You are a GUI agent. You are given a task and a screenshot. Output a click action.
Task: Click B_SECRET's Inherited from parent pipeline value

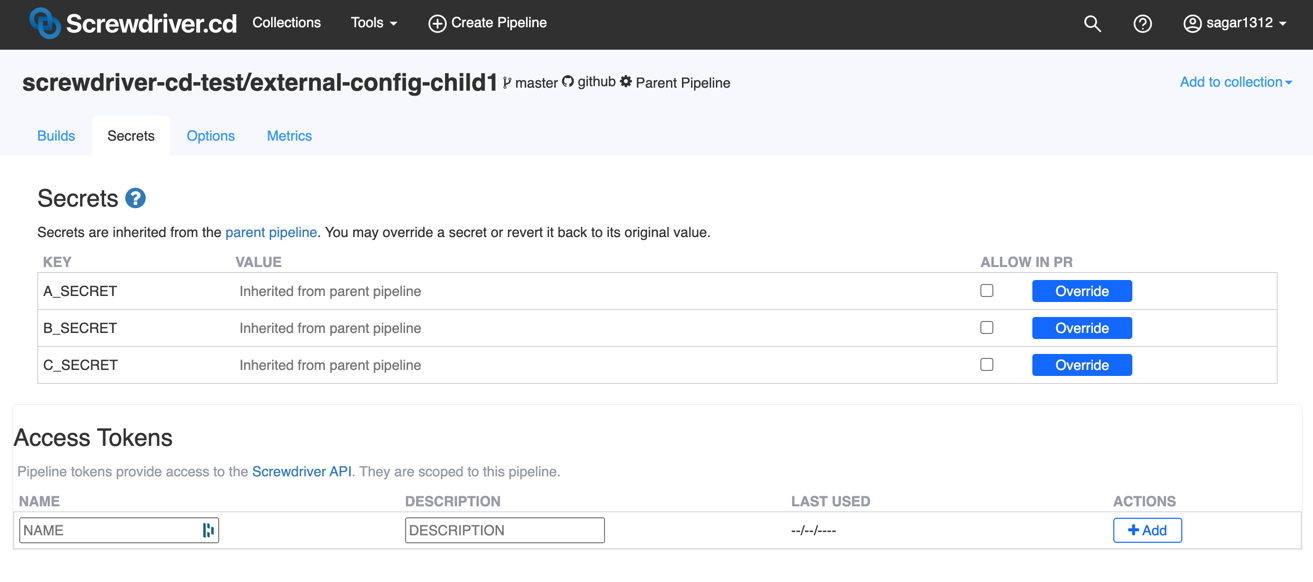click(330, 328)
